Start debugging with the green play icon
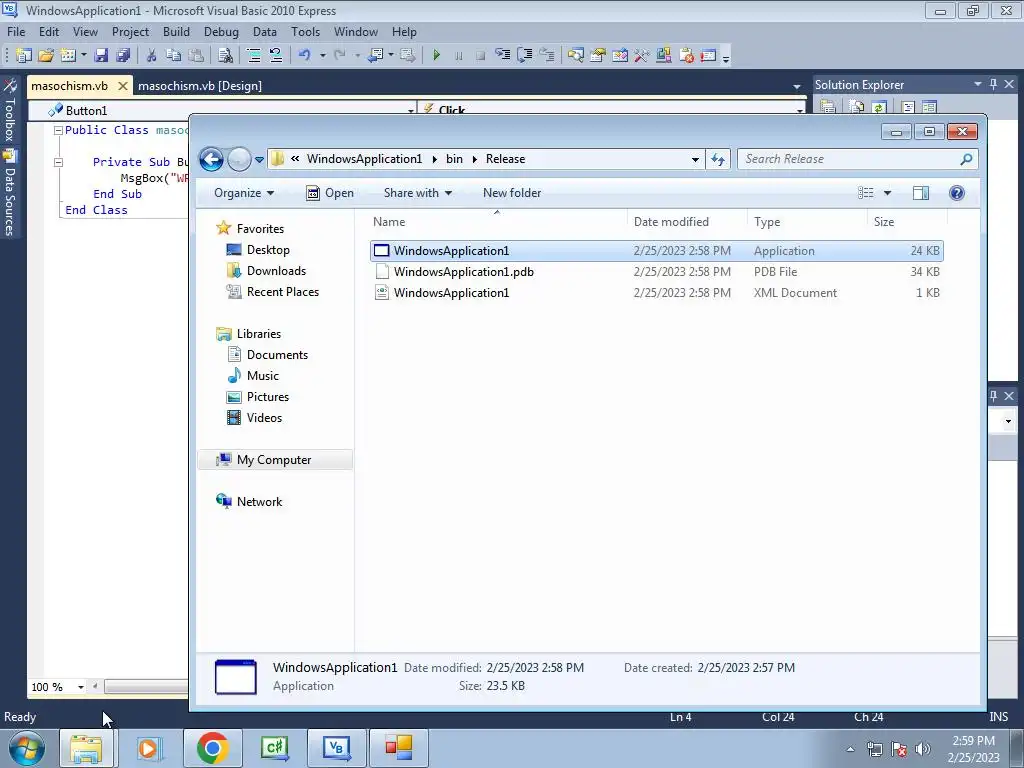The image size is (1024, 768). click(x=436, y=56)
